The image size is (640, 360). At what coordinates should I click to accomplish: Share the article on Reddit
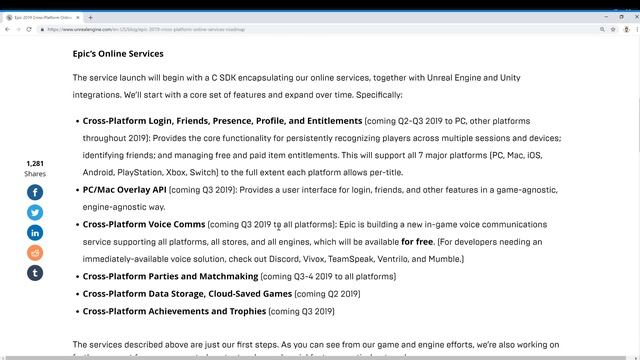(x=35, y=253)
